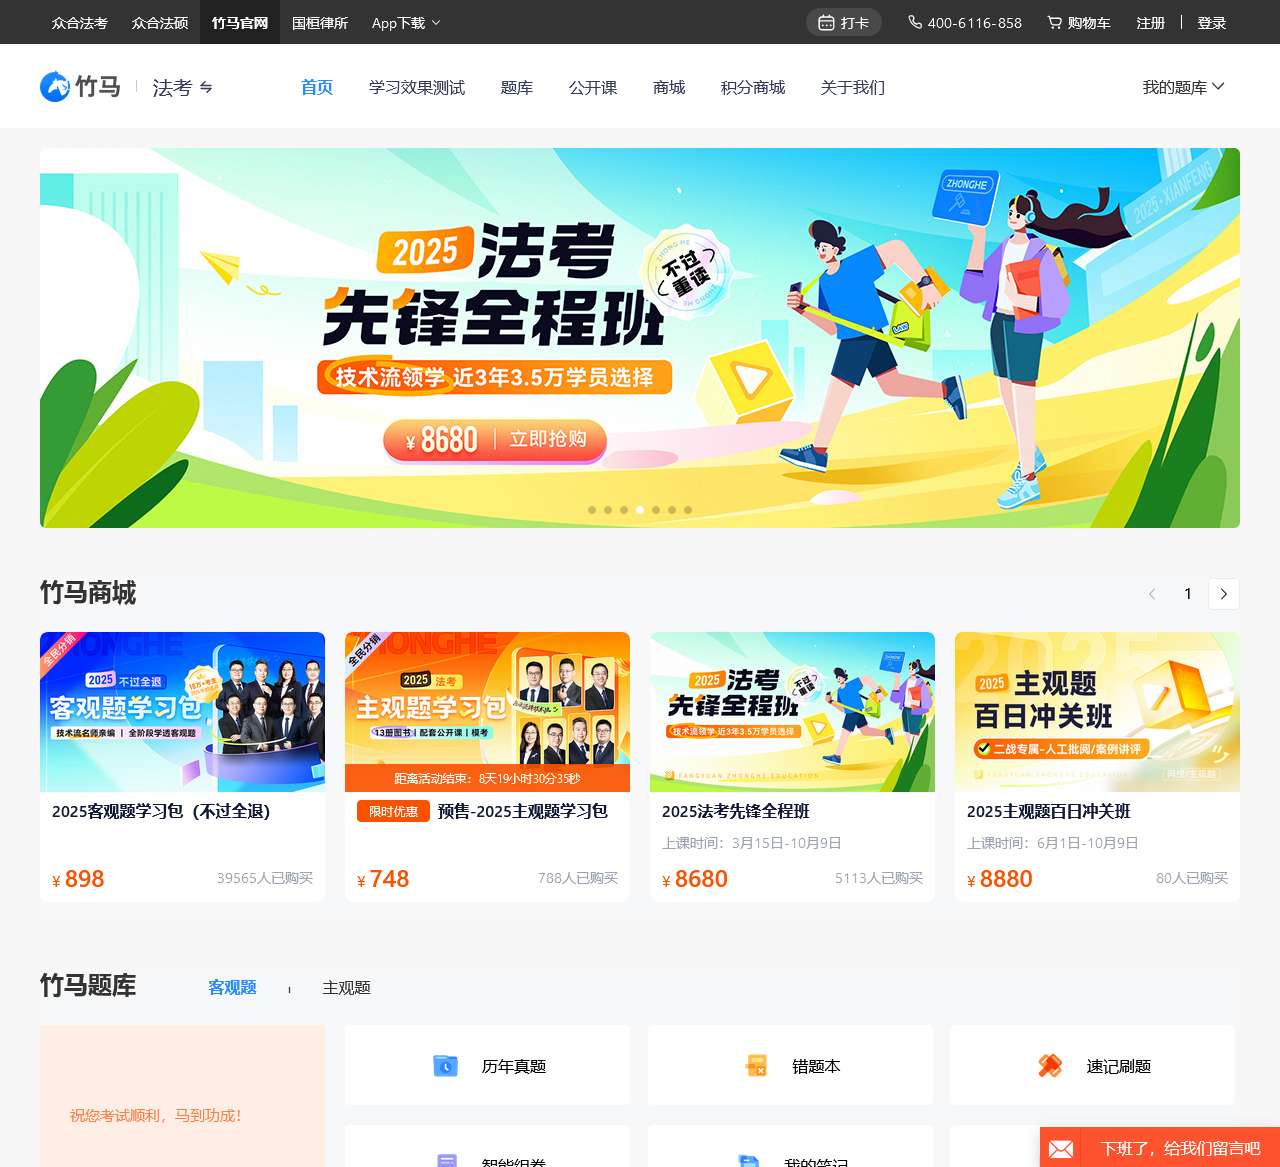Click the 竹马 horse logo icon
The width and height of the screenshot is (1280, 1167).
pyautogui.click(x=55, y=87)
